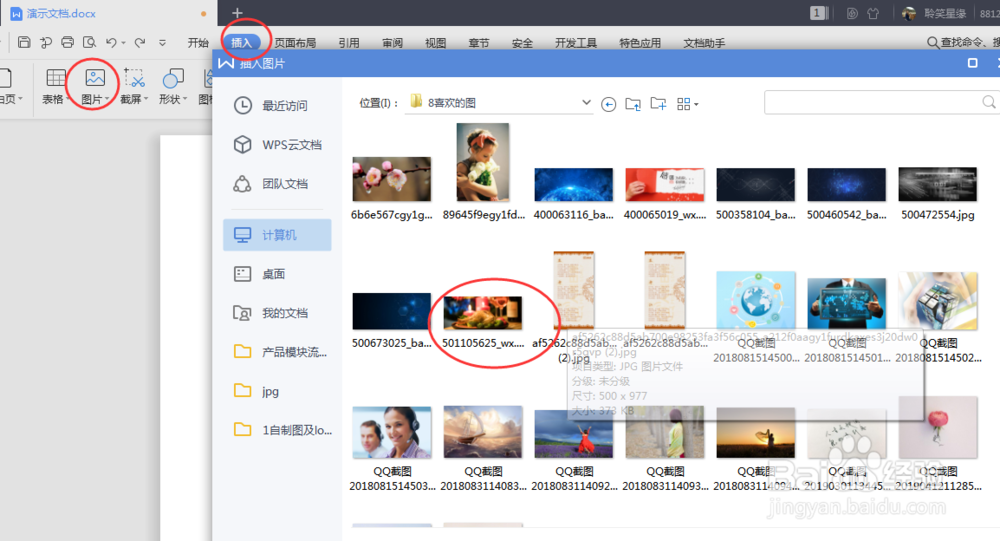Image resolution: width=1000 pixels, height=541 pixels.
Task: Click the 查找命令 search box
Action: pos(963,42)
